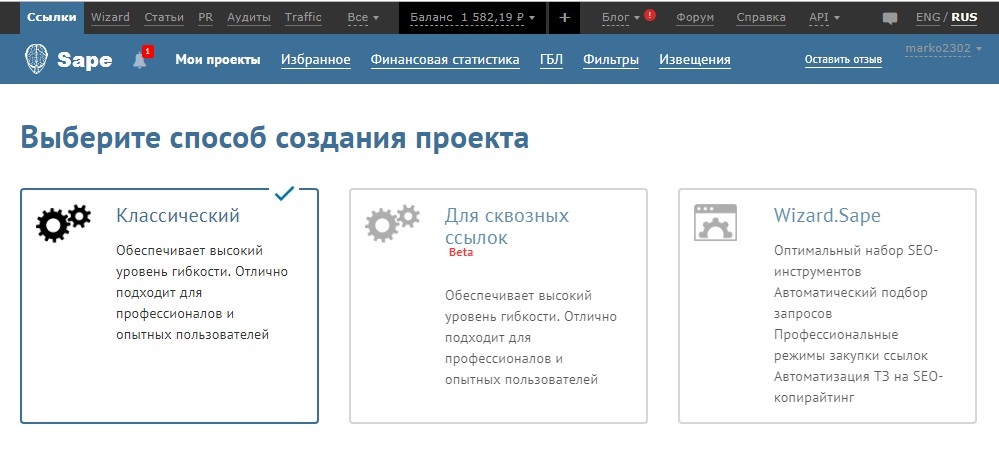The image size is (999, 463).
Task: Click the Классический card description text
Action: pyautogui.click(x=202, y=292)
